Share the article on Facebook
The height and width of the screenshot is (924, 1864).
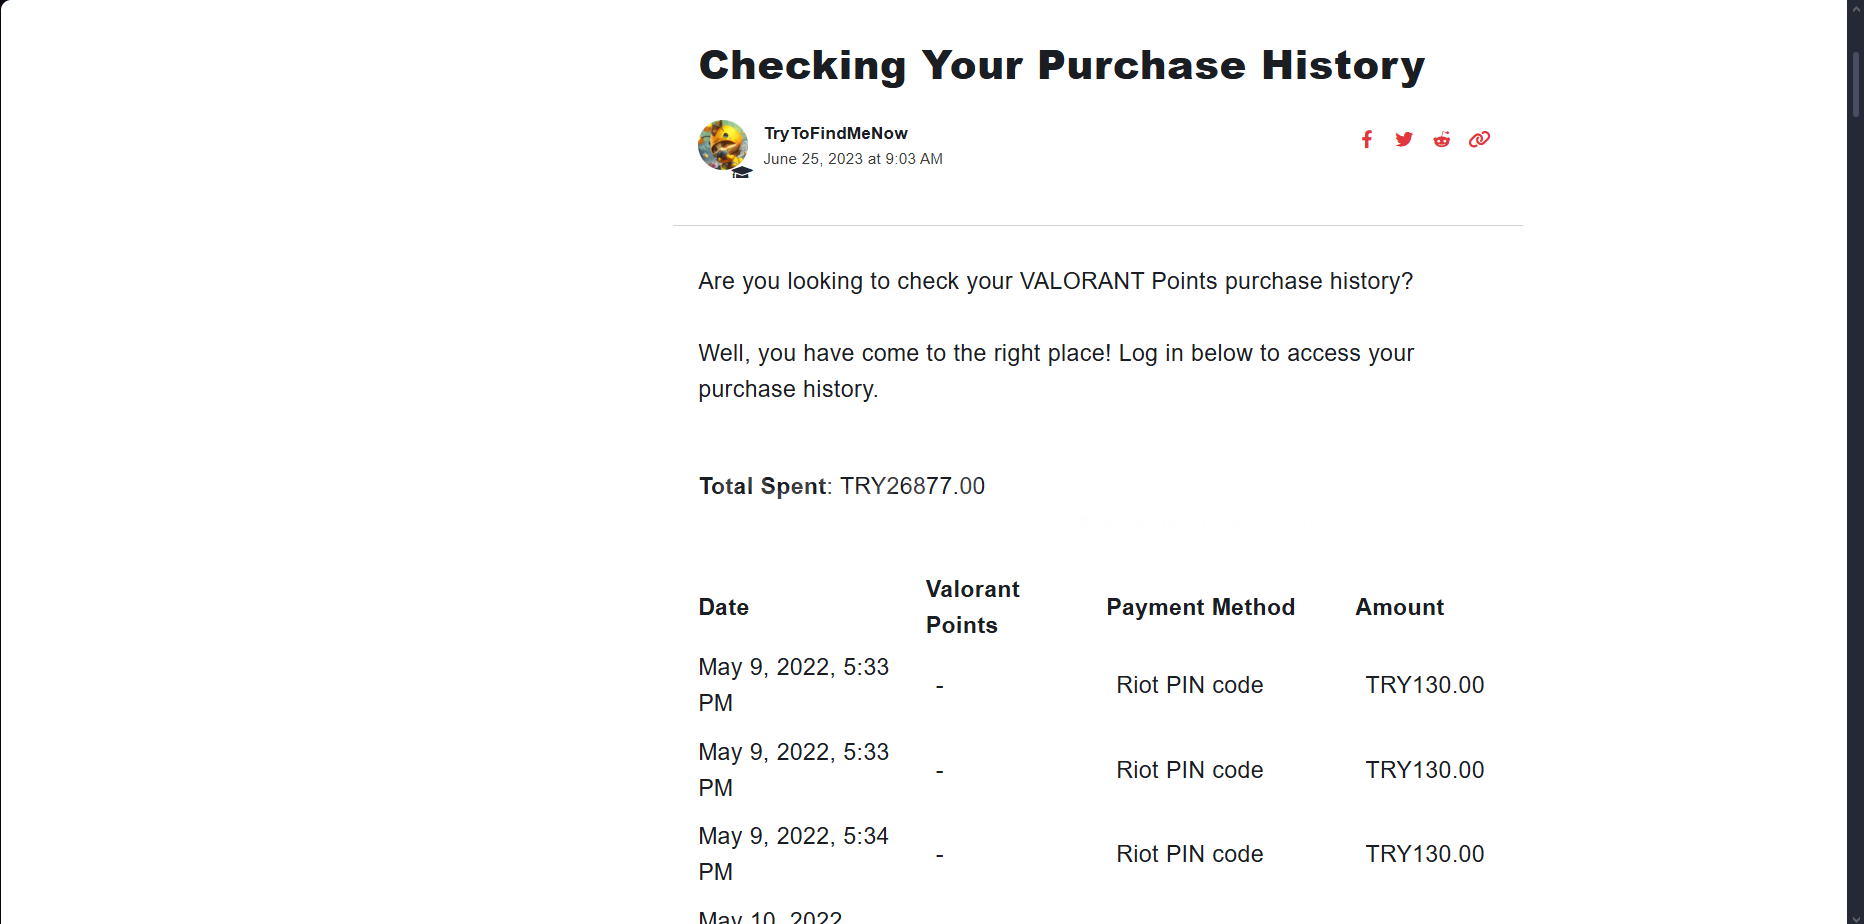coord(1366,139)
